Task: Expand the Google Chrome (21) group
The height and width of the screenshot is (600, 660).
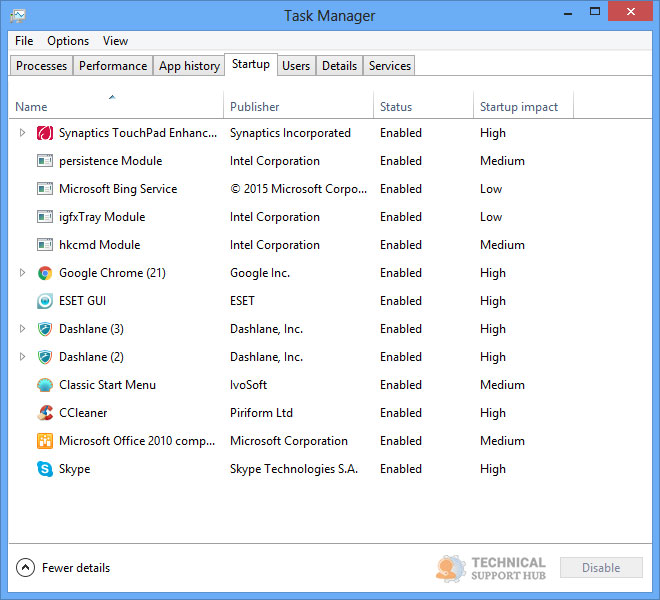Action: 23,273
